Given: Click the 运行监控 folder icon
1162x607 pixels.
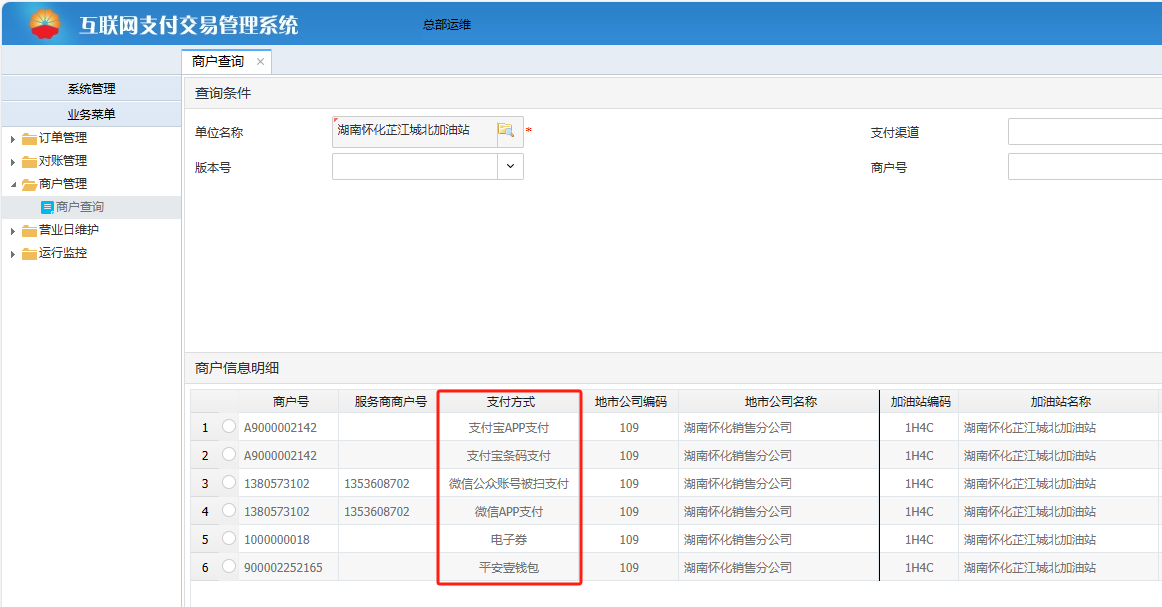Looking at the screenshot, I should (x=29, y=254).
